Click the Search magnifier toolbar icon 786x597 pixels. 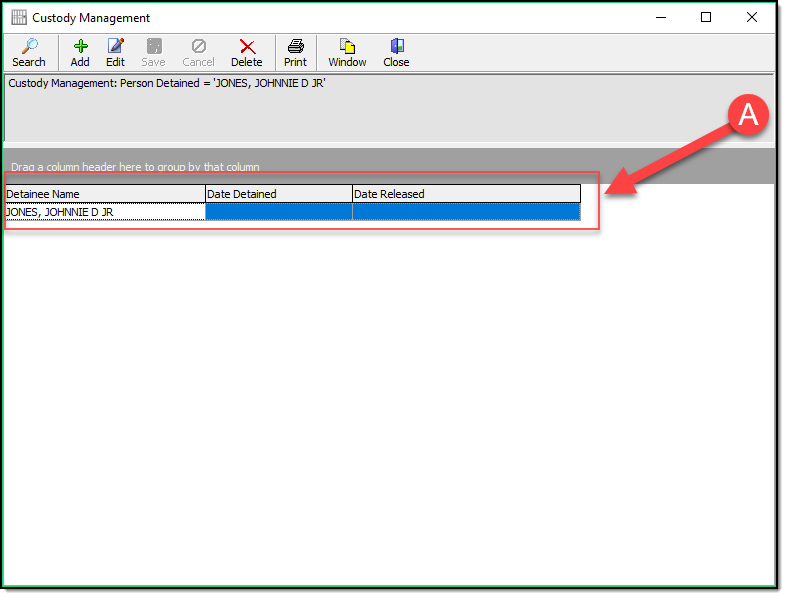pos(29,47)
